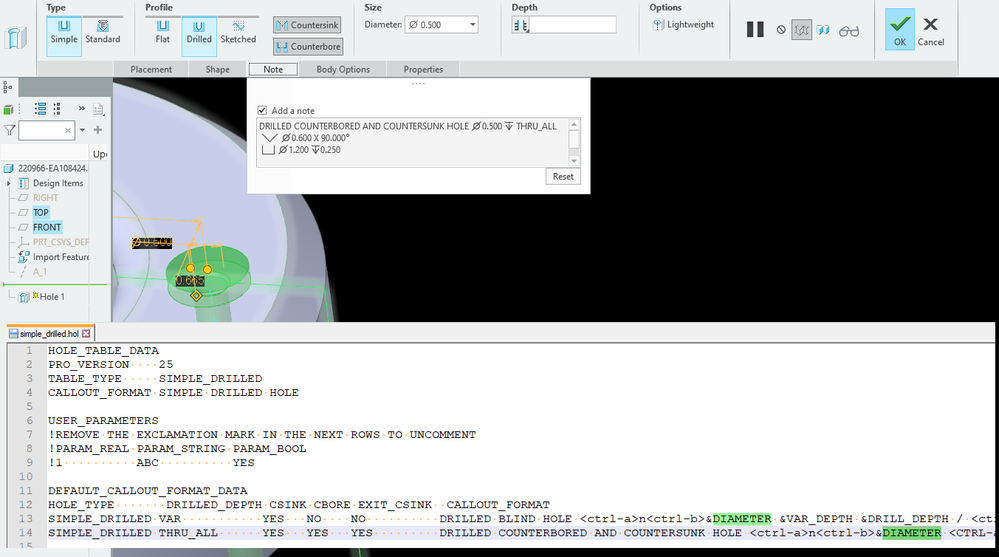Click DIAMETER highlighted on editor line 14
This screenshot has width=999, height=557.
(911, 533)
